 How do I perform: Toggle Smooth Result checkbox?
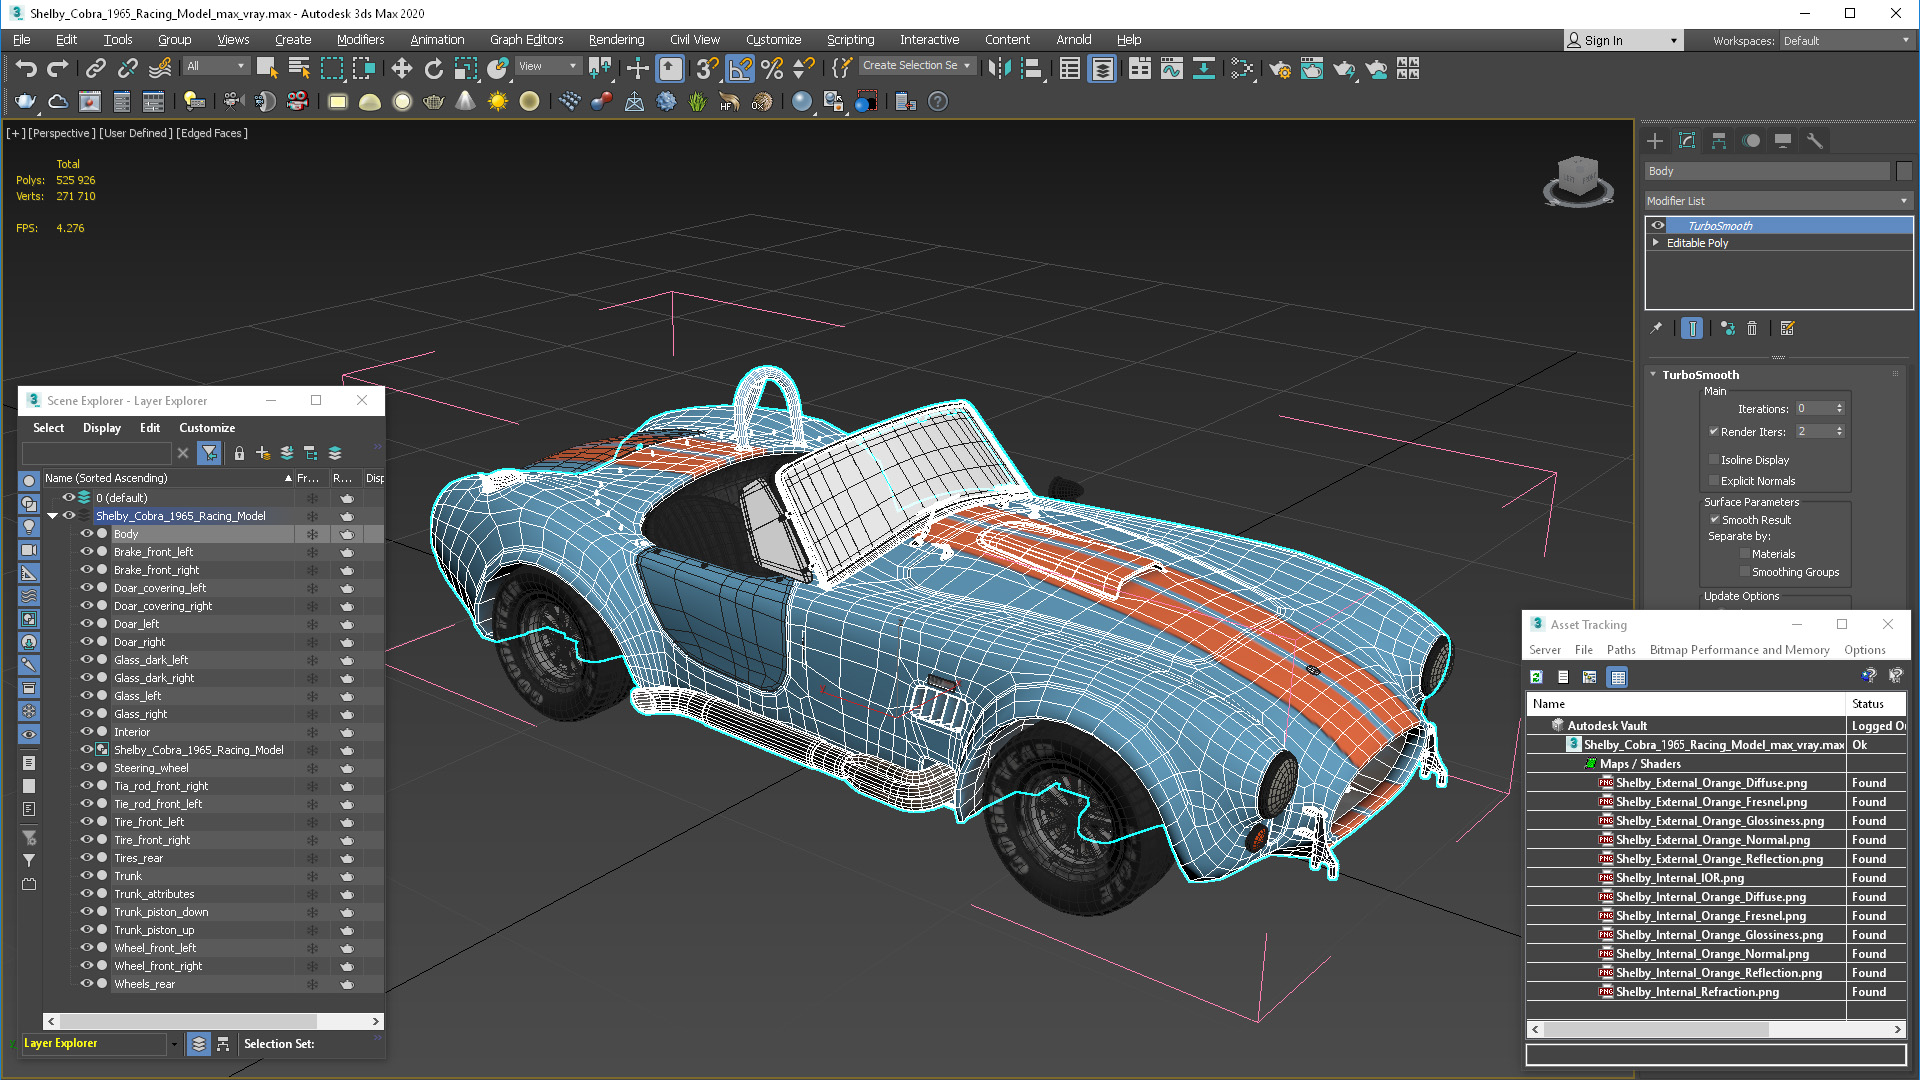[1714, 520]
